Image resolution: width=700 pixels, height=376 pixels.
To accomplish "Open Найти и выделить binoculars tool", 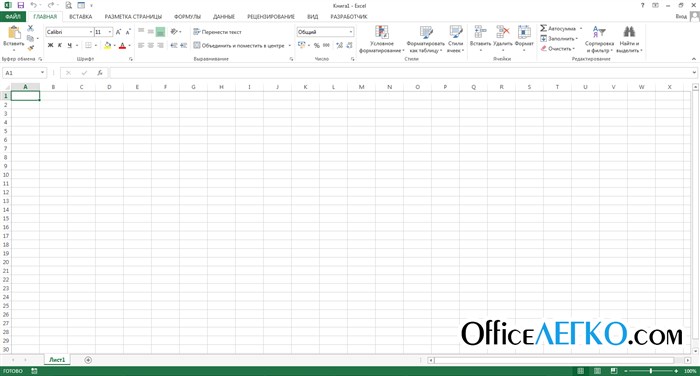I will tap(629, 39).
